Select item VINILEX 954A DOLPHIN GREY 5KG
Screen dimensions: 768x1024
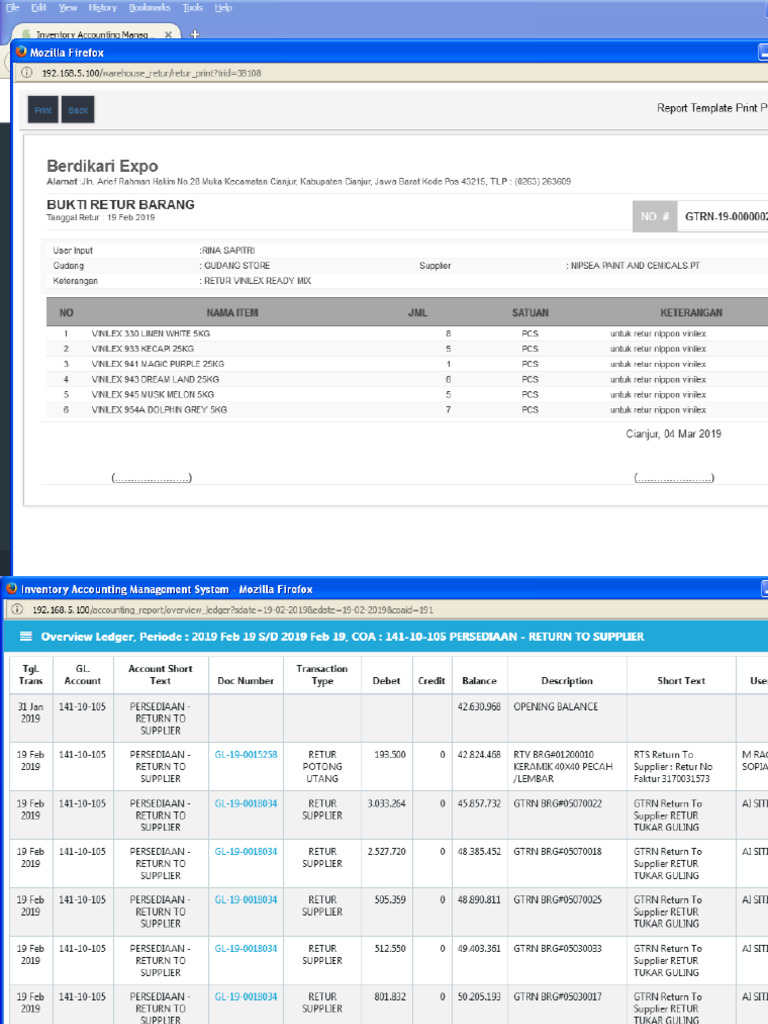click(x=159, y=409)
